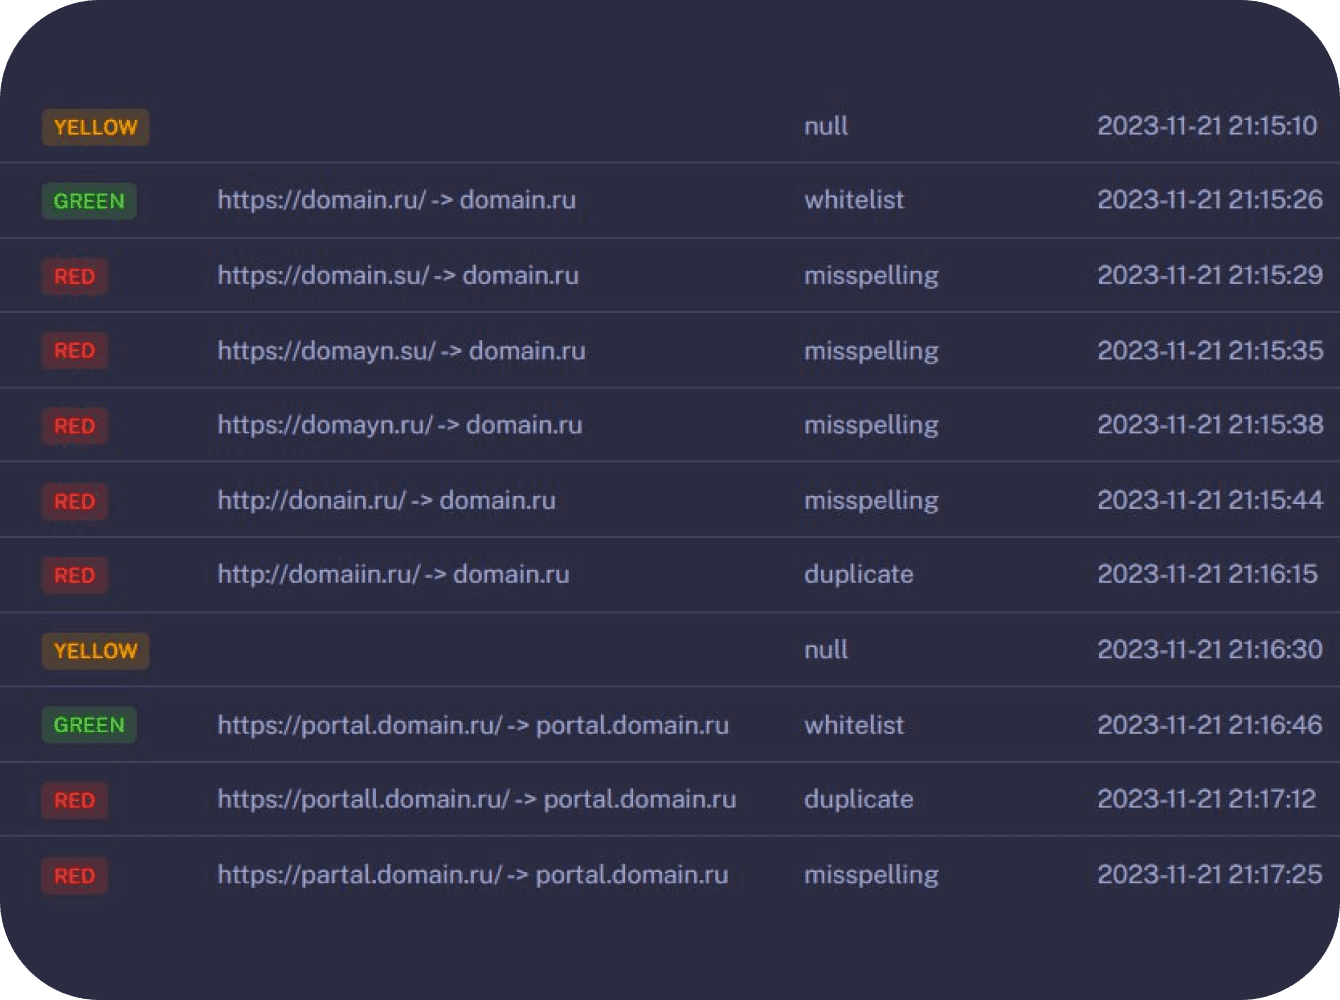1340x1000 pixels.
Task: Click RED badge for http://donain.ru/
Action: click(x=74, y=501)
